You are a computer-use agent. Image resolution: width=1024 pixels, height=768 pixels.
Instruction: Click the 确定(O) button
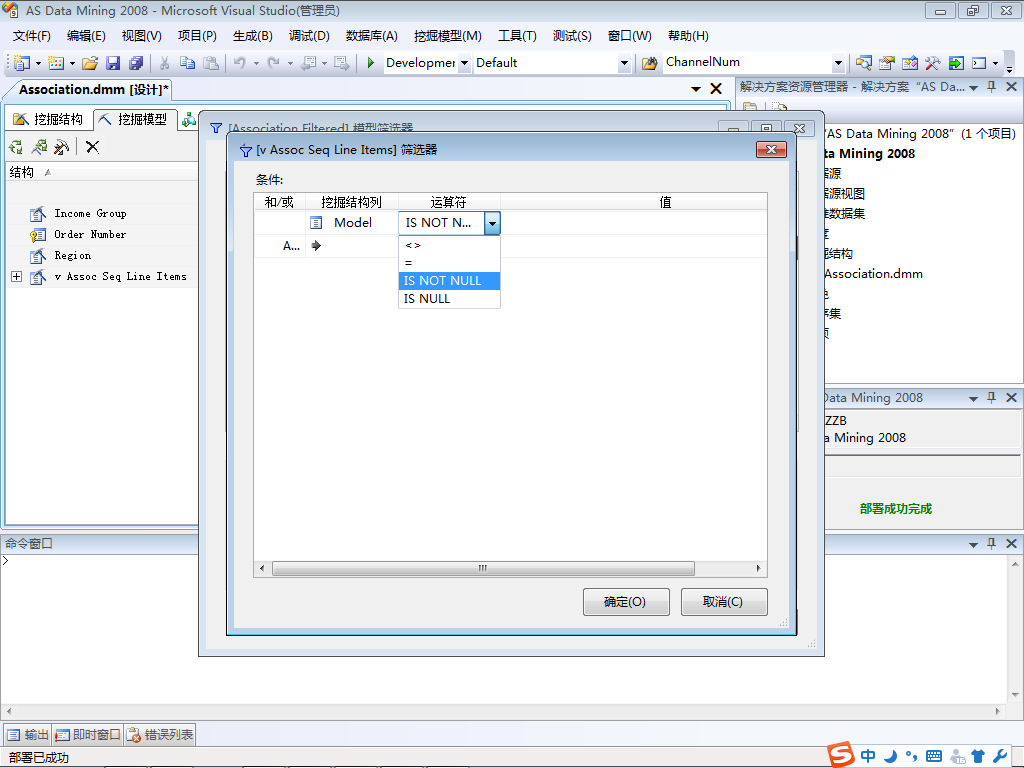coord(626,601)
